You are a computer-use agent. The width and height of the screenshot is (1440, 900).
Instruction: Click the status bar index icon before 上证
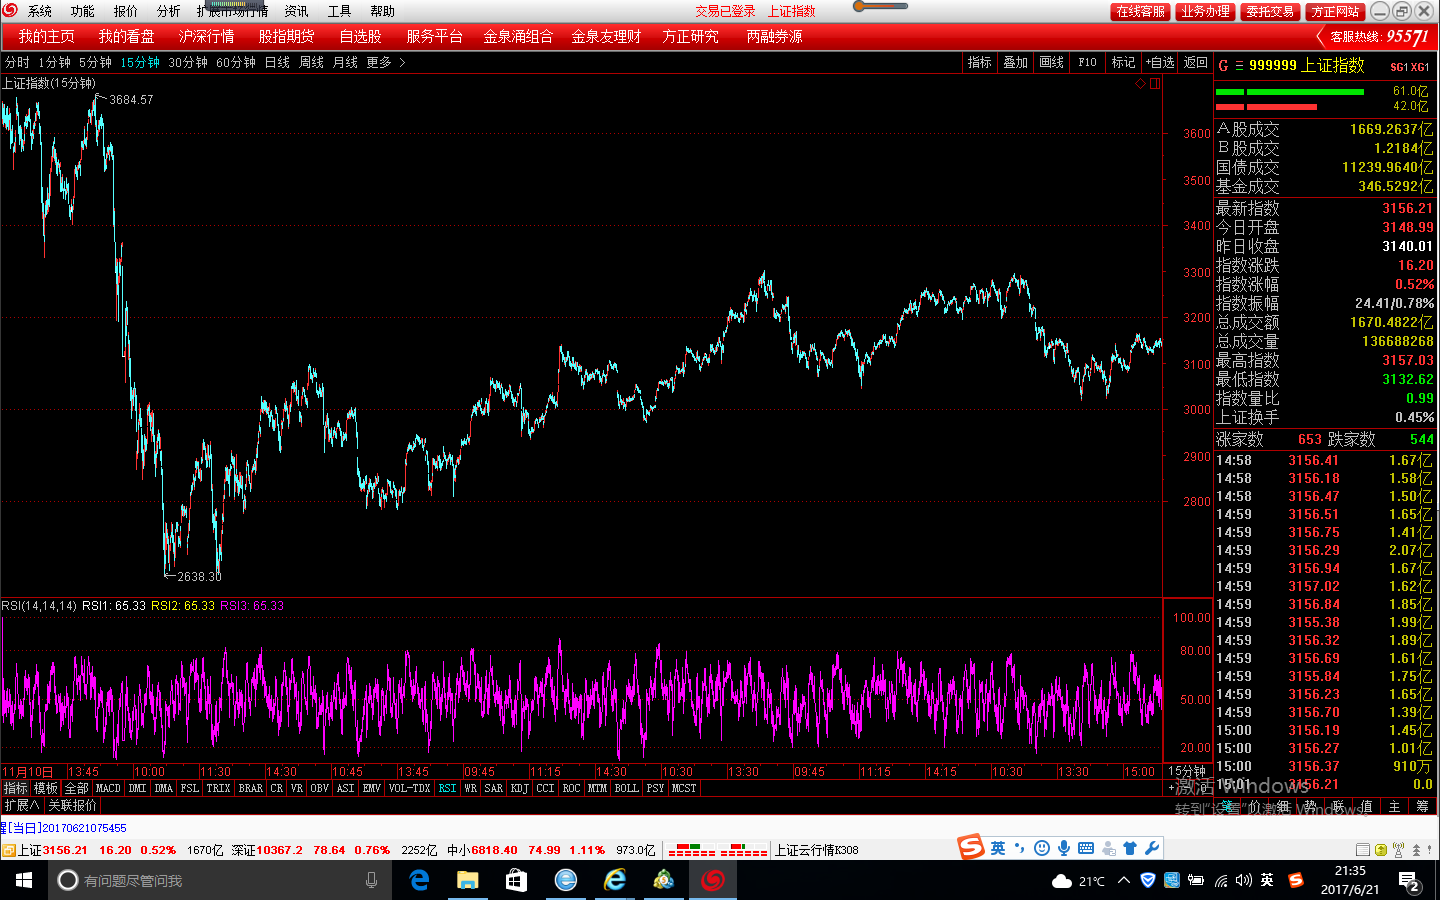[9, 850]
